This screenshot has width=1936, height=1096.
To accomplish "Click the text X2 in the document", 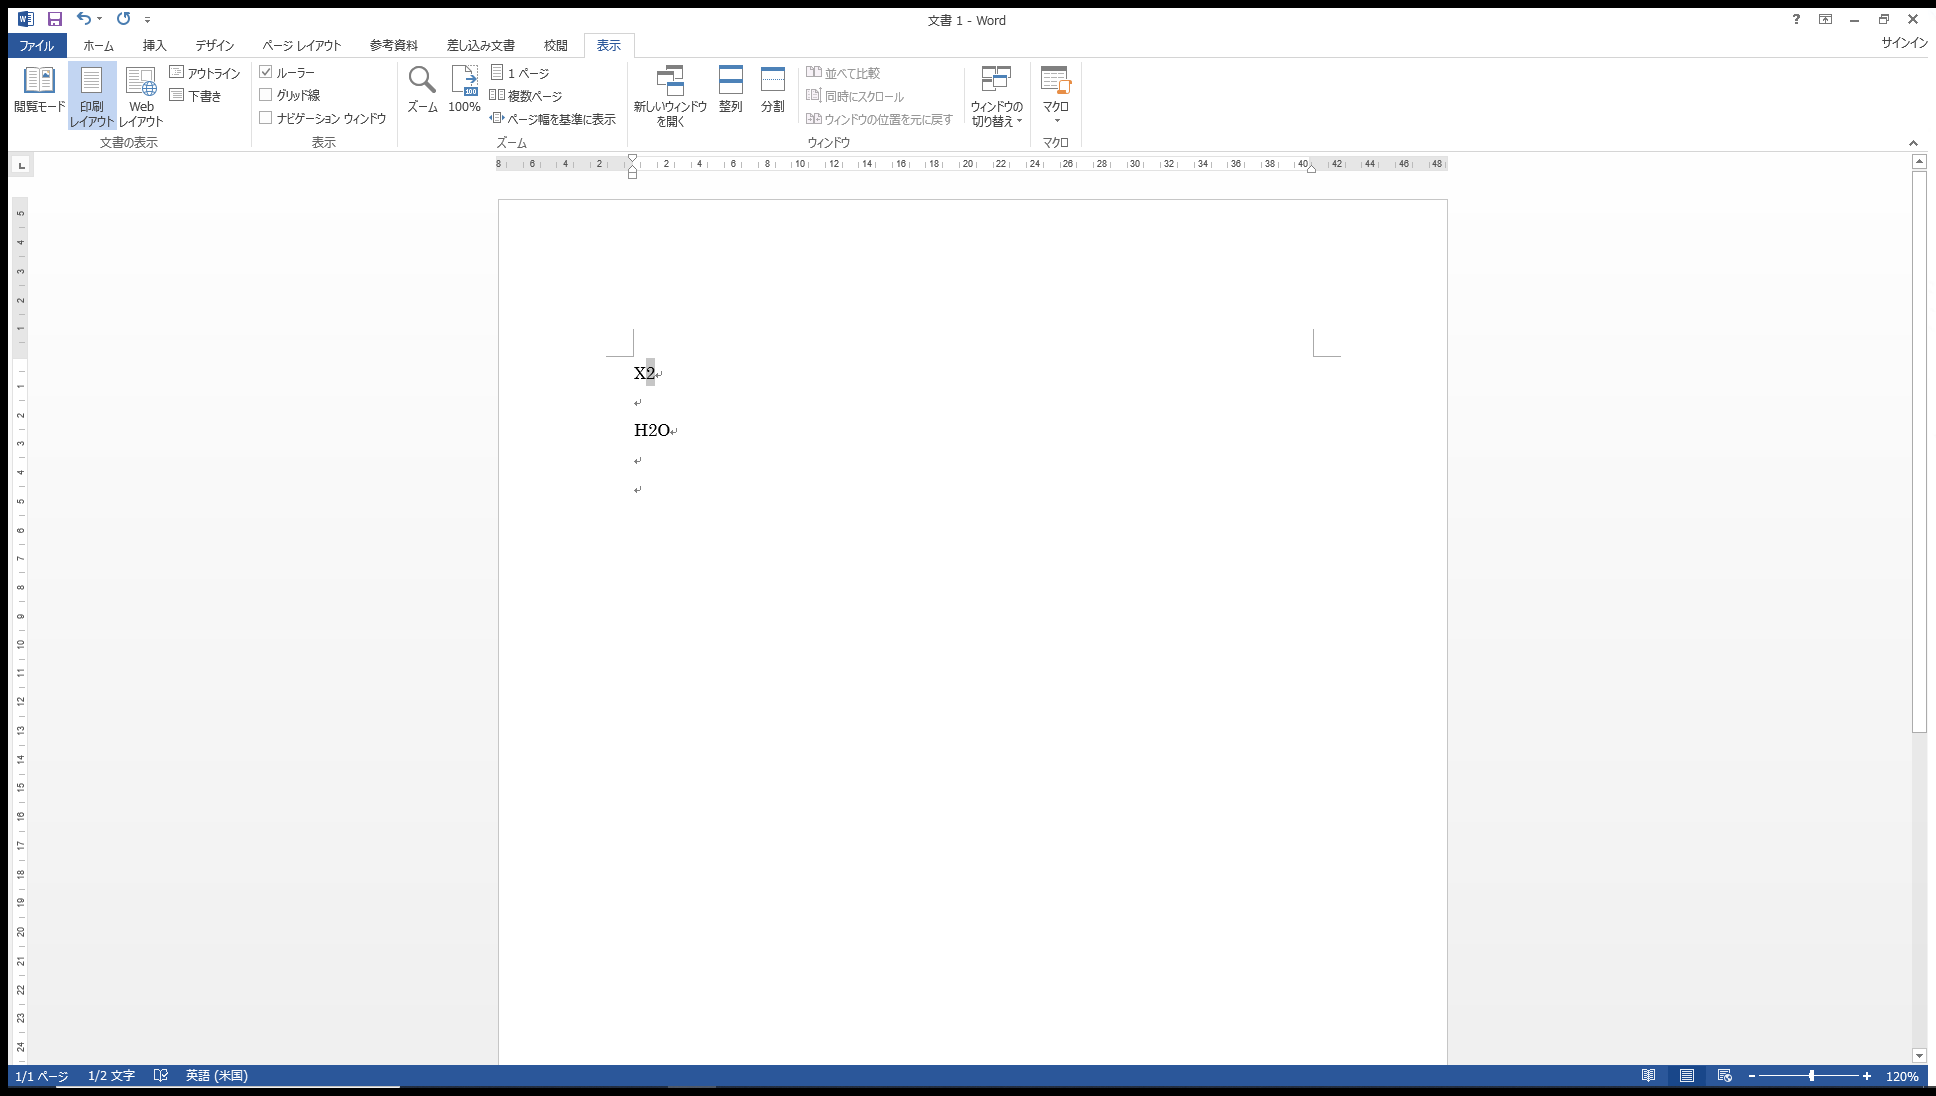I will 644,373.
